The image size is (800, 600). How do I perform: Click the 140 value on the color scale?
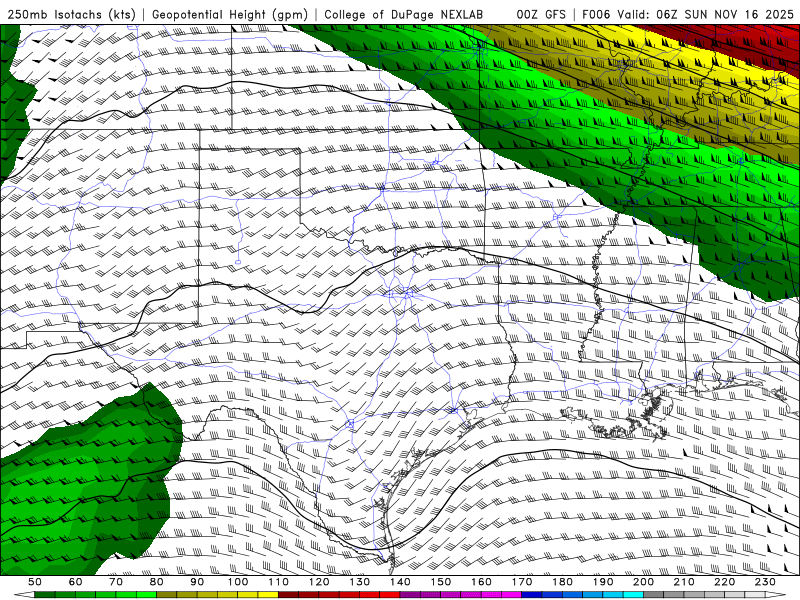coord(400,582)
